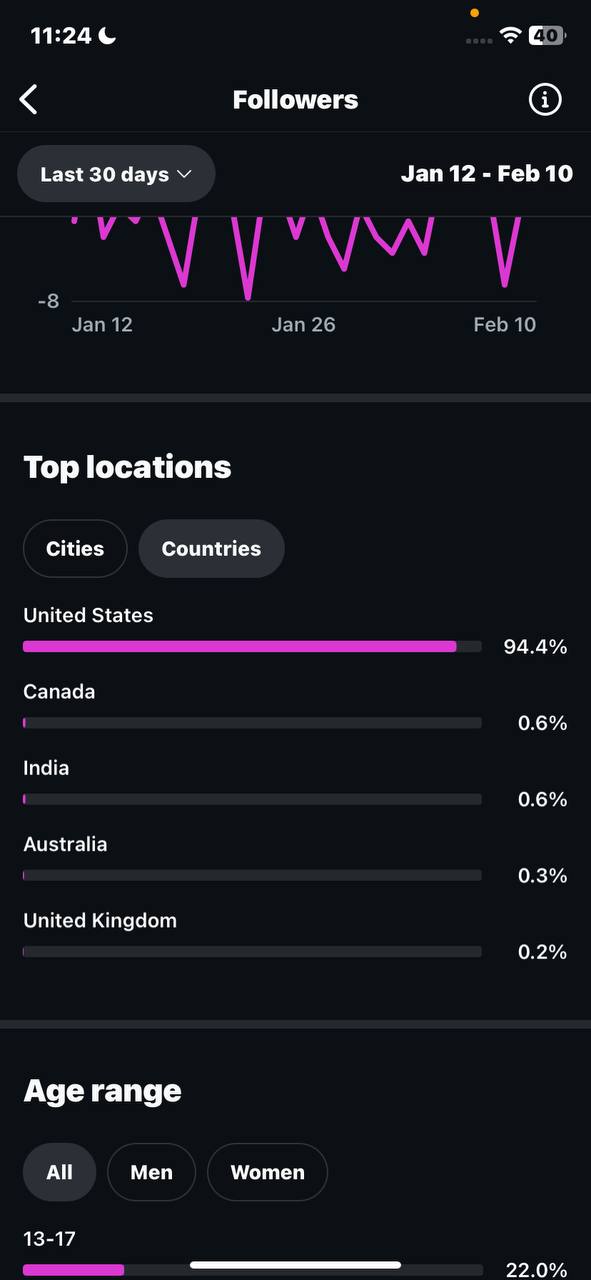Open the info icon next to Followers

(545, 99)
